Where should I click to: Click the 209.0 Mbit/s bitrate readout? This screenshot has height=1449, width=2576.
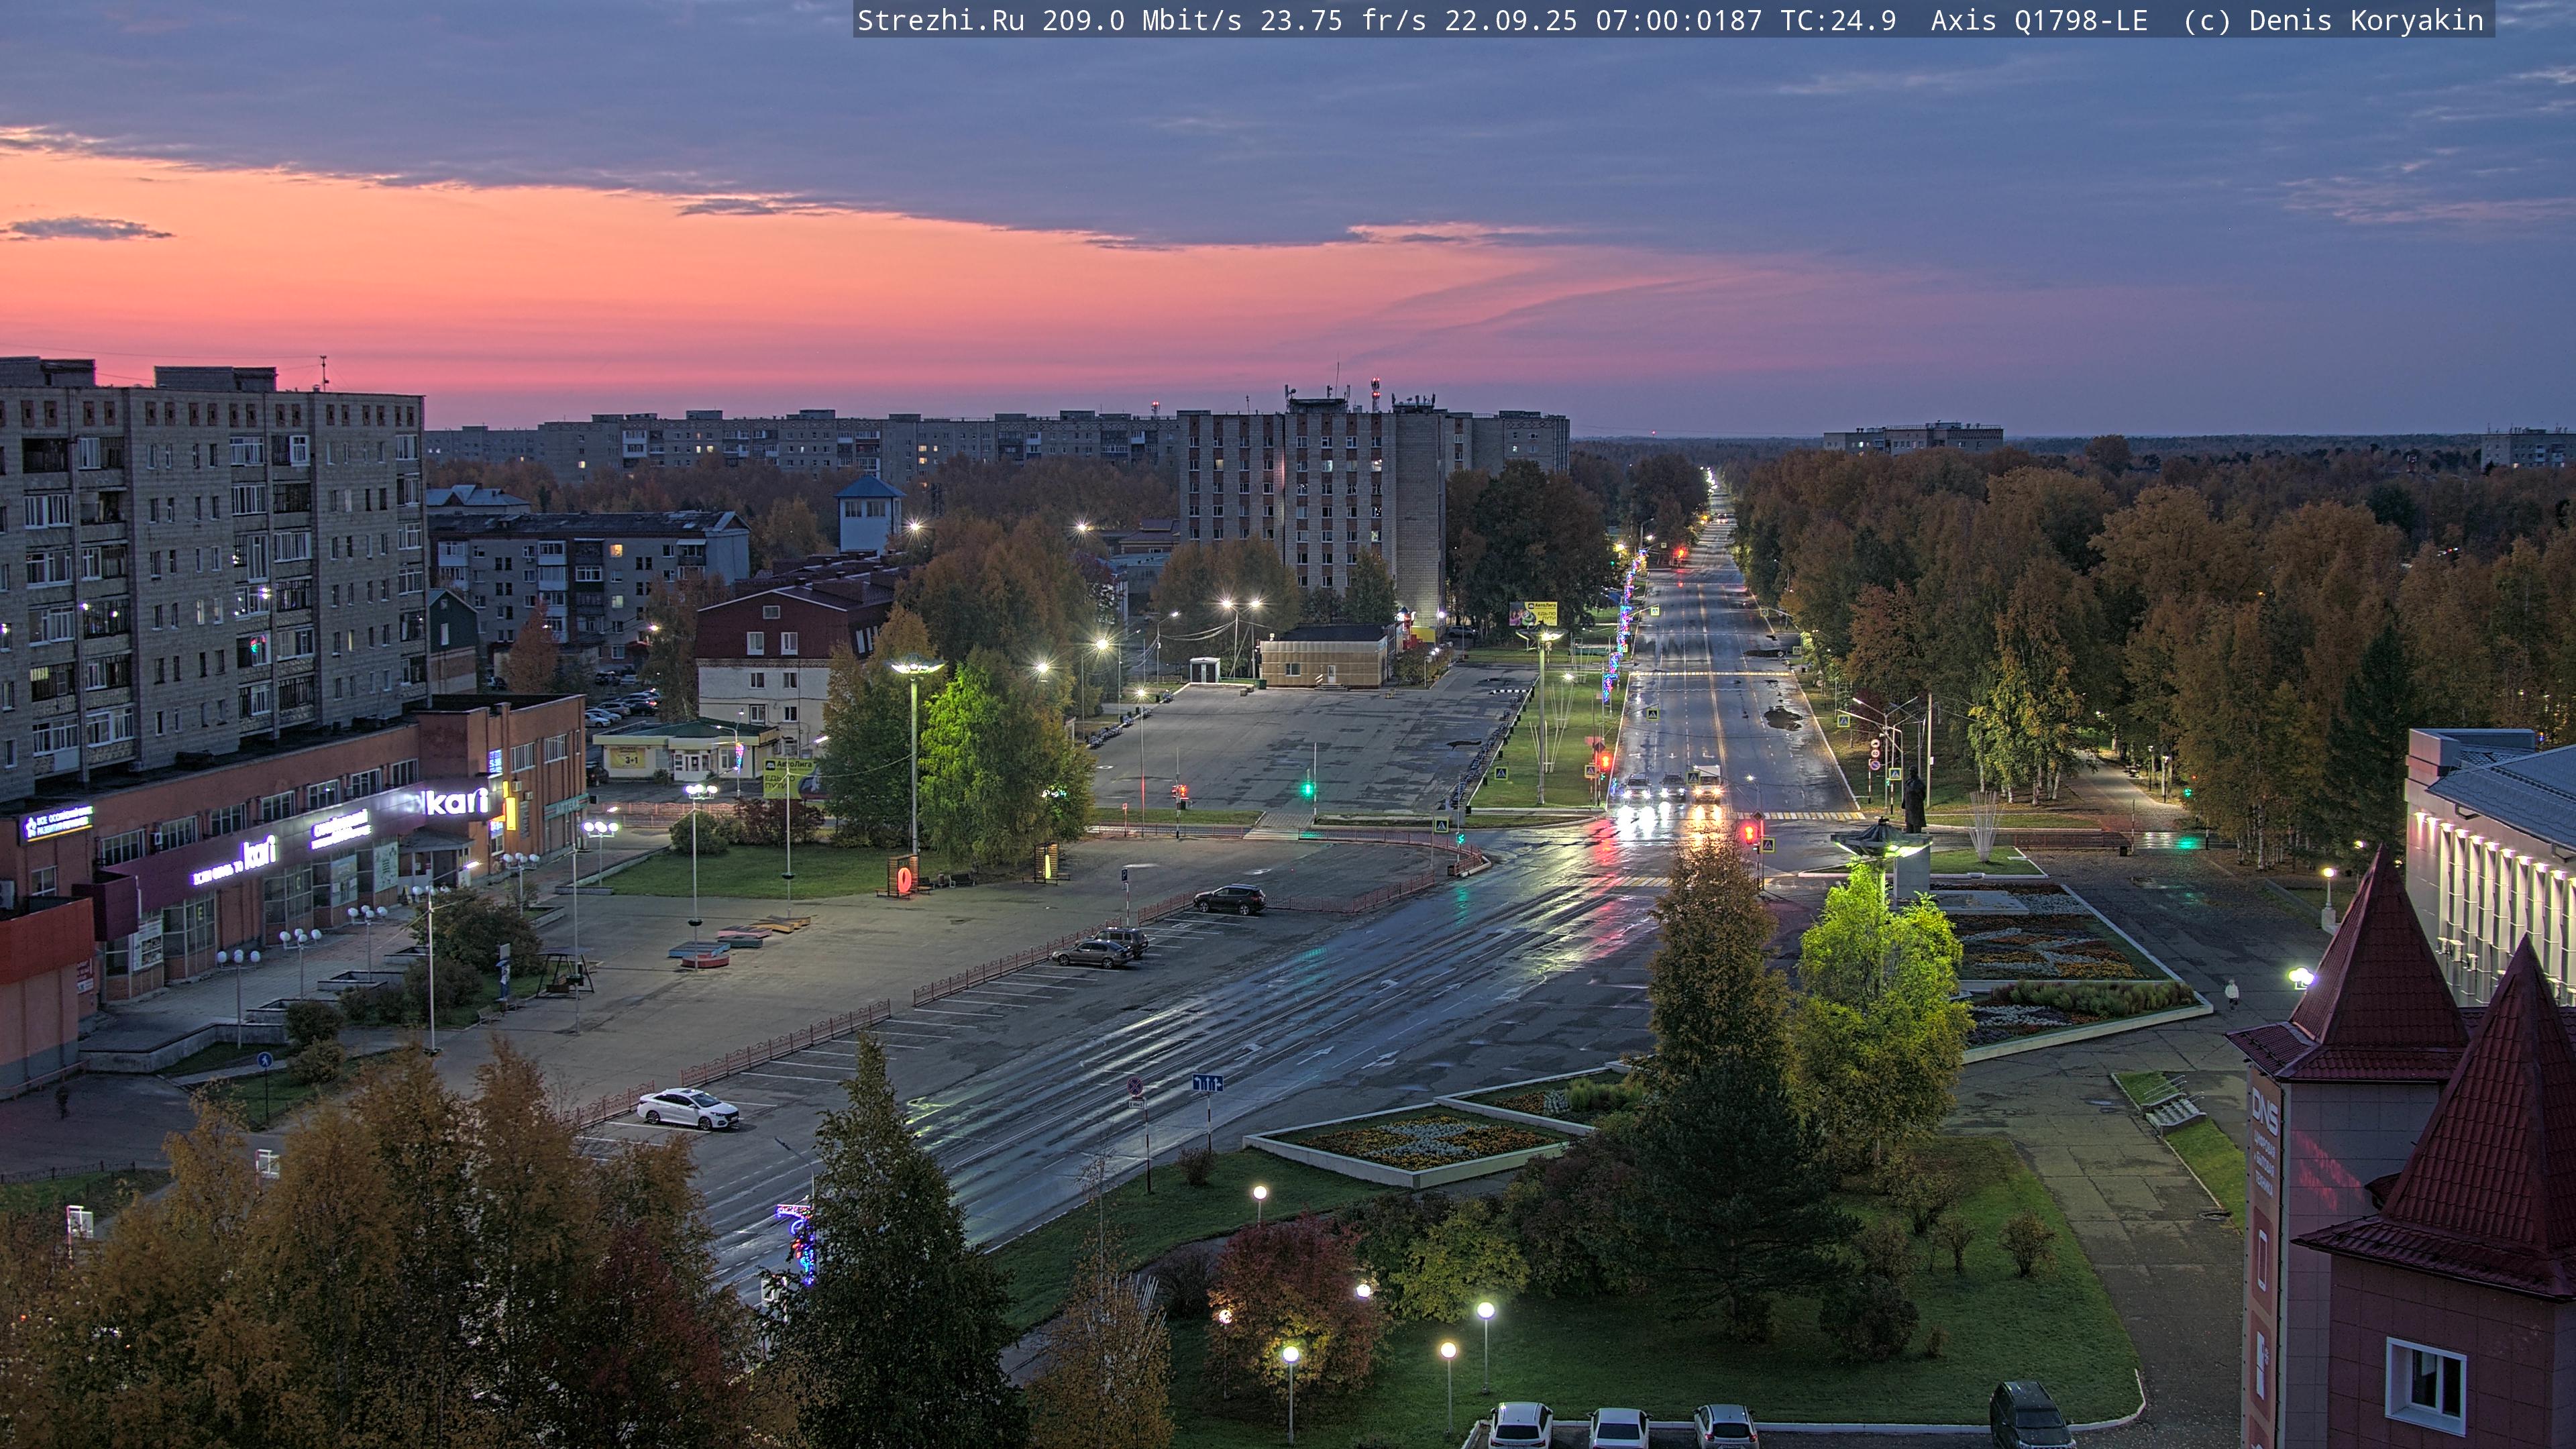[1141, 20]
